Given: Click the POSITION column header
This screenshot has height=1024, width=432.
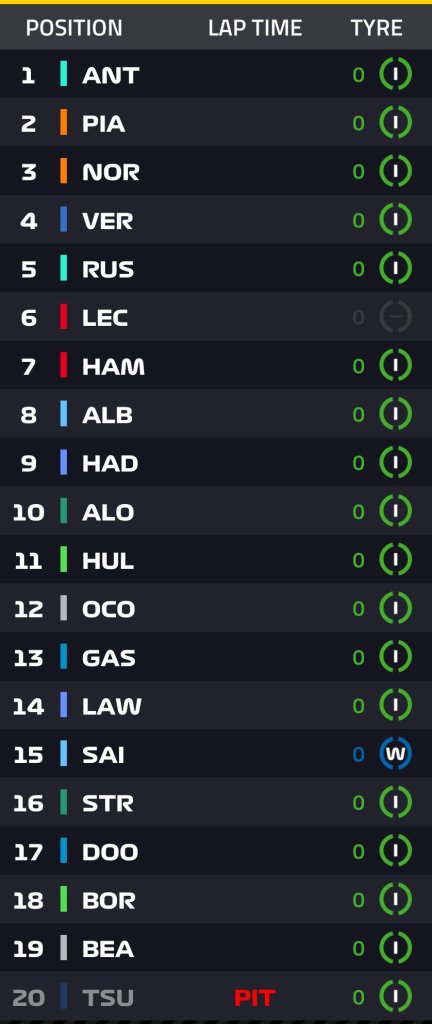Looking at the screenshot, I should click(74, 28).
